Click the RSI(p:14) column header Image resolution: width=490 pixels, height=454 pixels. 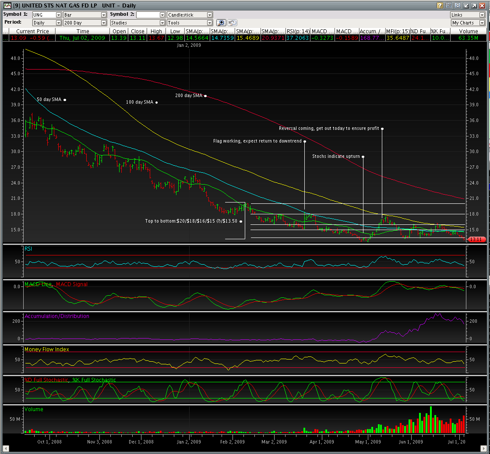pos(298,31)
